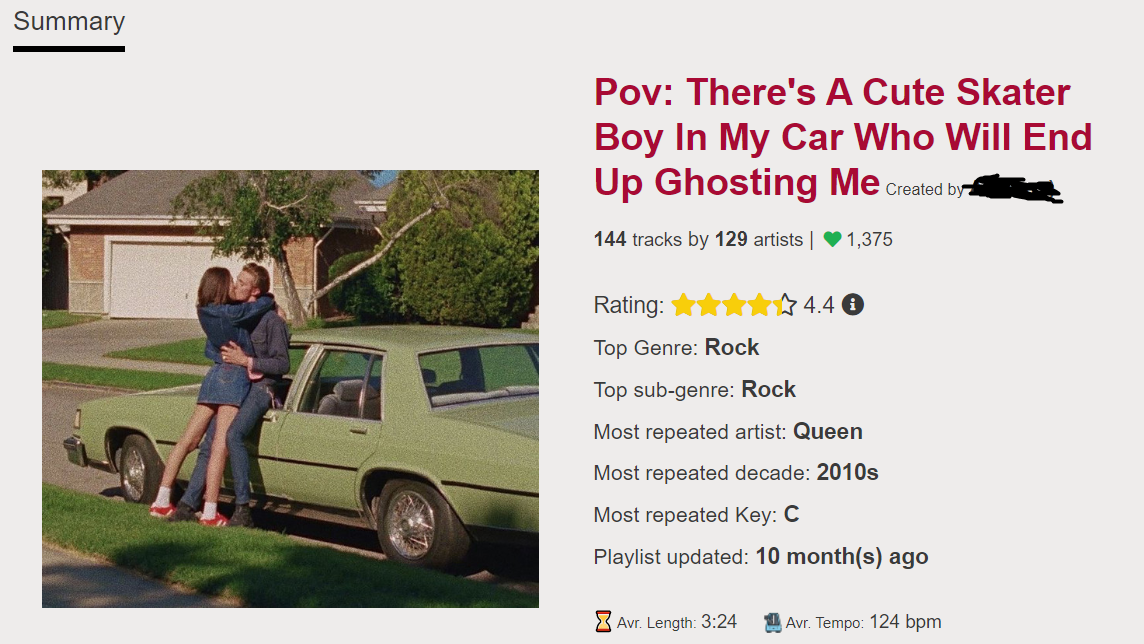Open the Summary tab

point(69,22)
